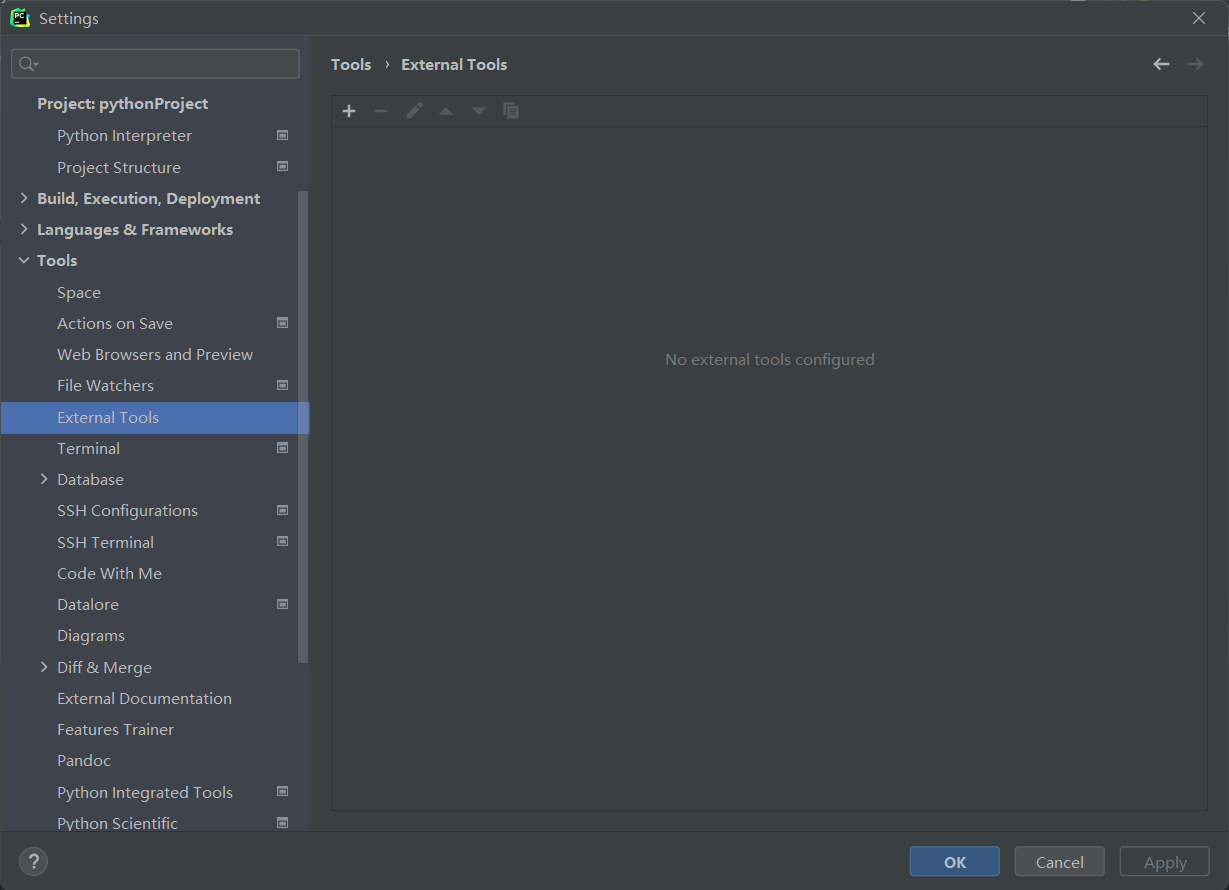Click the remove tool minus icon

tap(381, 111)
